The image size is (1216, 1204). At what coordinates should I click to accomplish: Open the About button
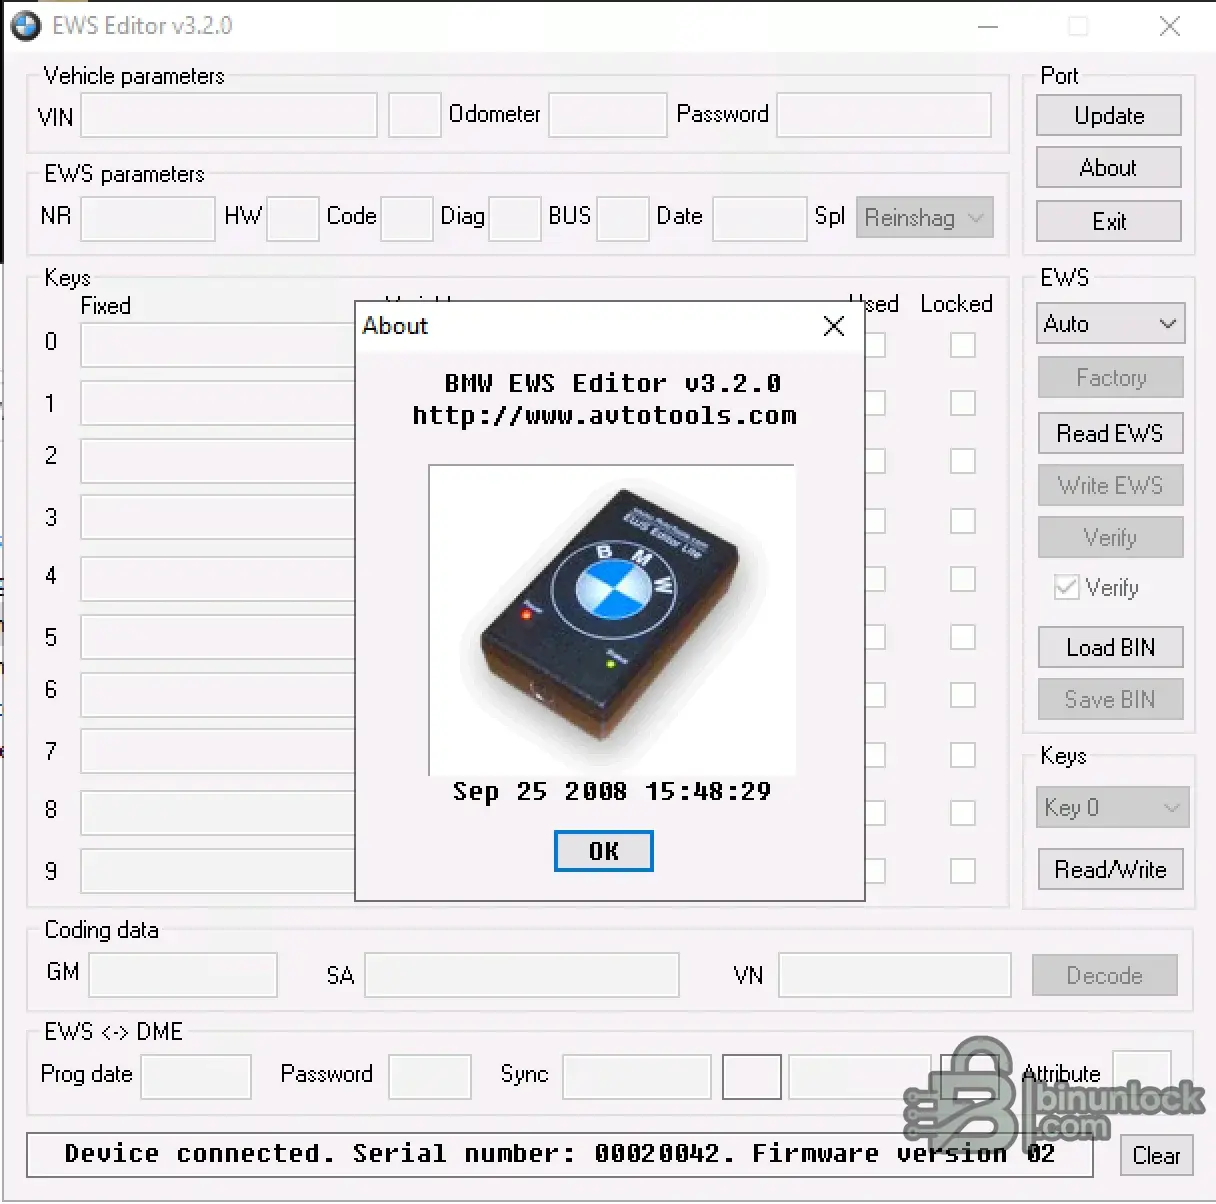1109,168
